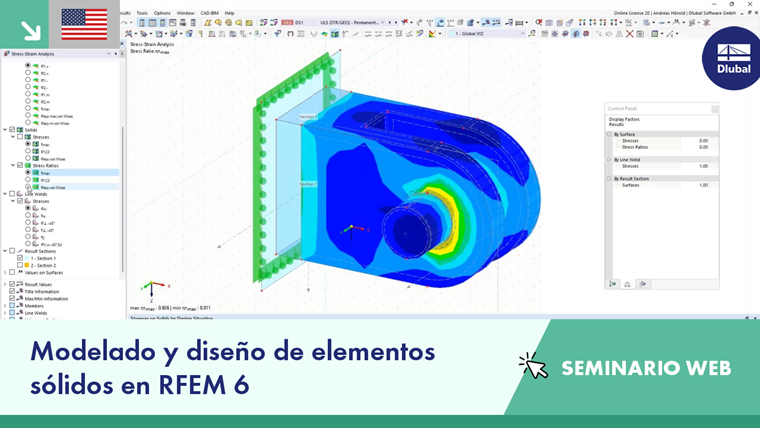
Task: Collapse the upper Line Welds tree node
Action: [5, 194]
